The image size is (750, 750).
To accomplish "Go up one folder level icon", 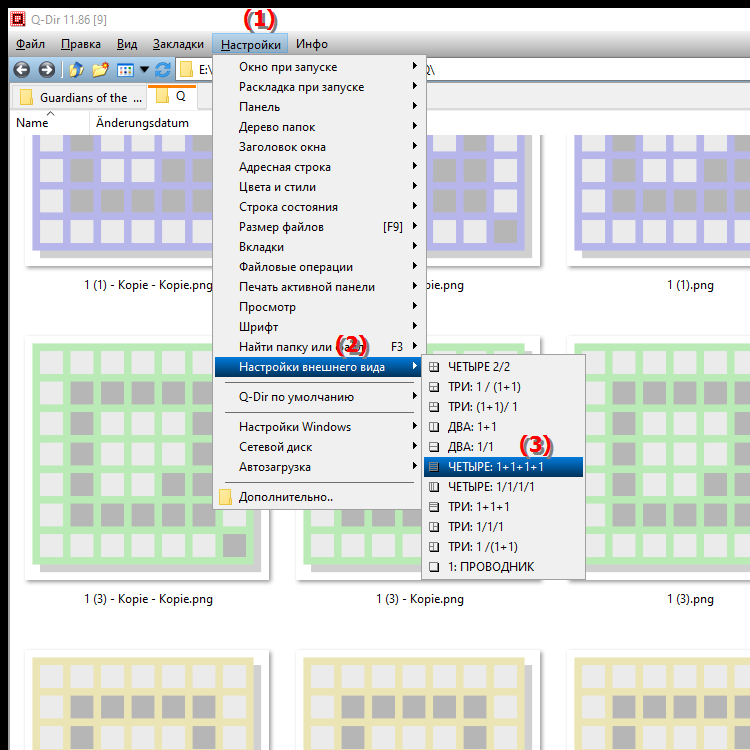I will pyautogui.click(x=76, y=70).
